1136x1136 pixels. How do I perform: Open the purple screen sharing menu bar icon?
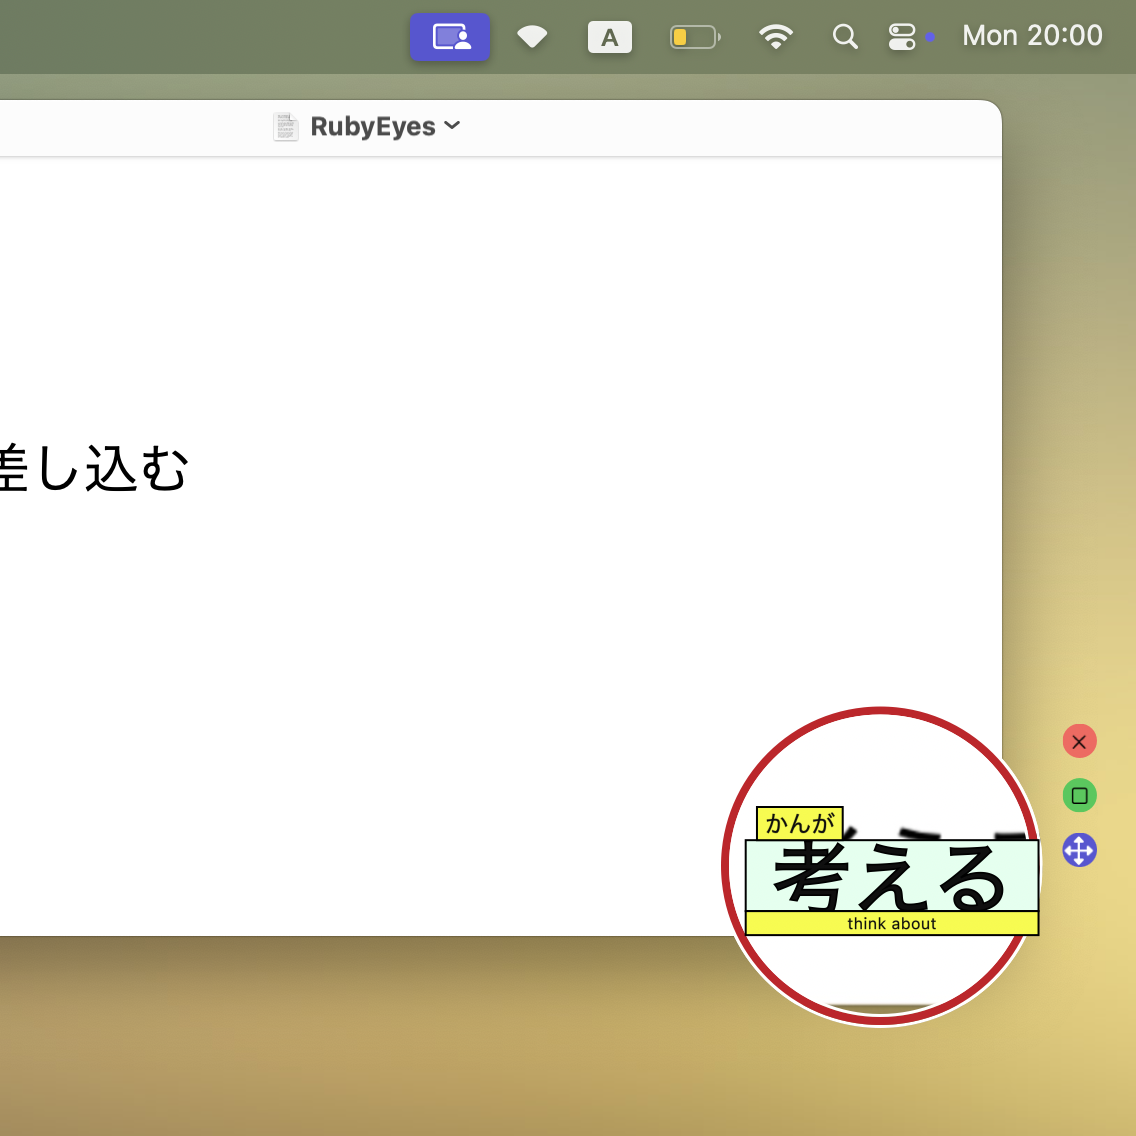pyautogui.click(x=450, y=38)
